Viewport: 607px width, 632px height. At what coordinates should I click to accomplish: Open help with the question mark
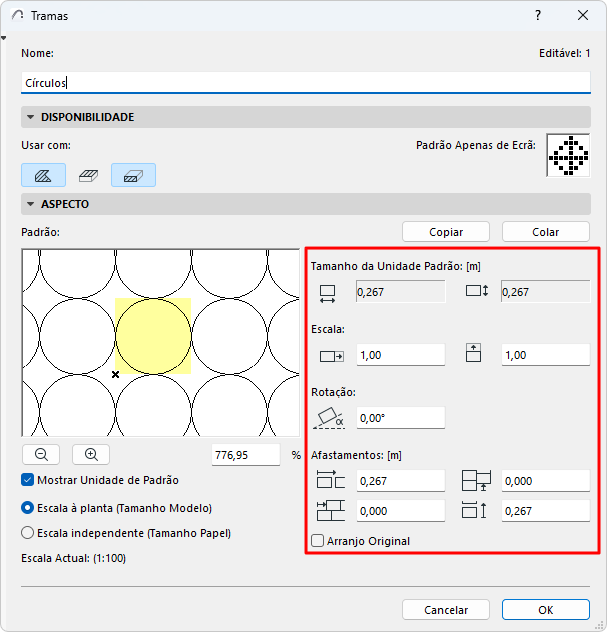click(x=538, y=15)
